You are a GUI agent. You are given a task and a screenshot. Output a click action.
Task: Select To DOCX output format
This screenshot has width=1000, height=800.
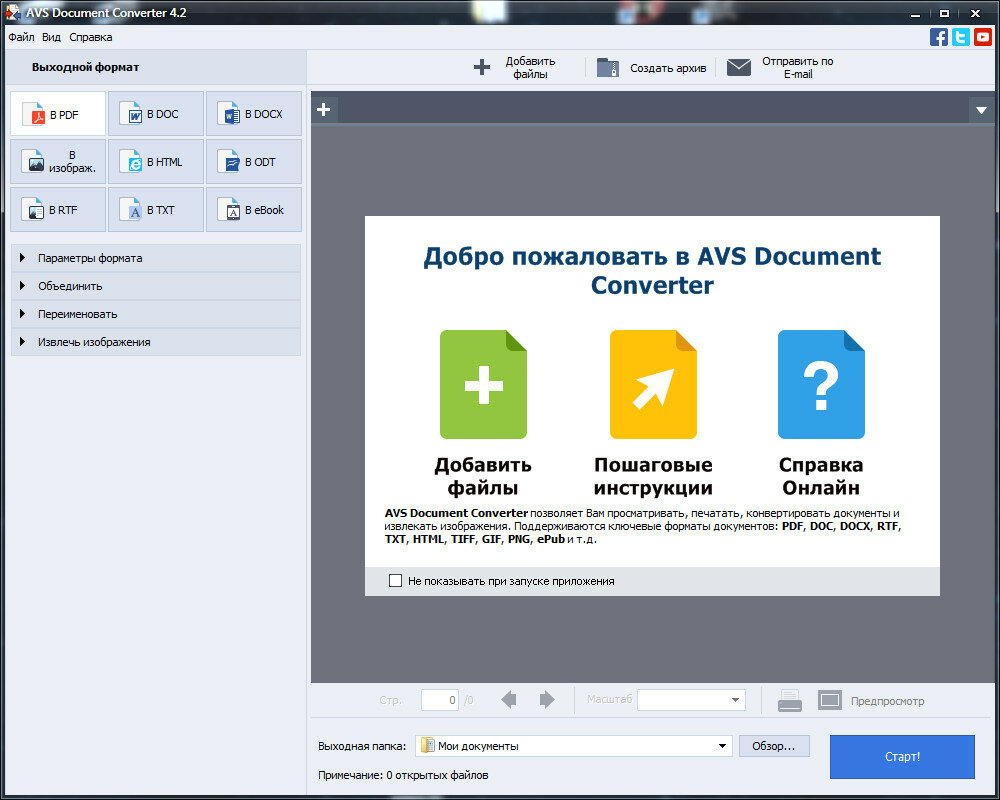coord(254,114)
